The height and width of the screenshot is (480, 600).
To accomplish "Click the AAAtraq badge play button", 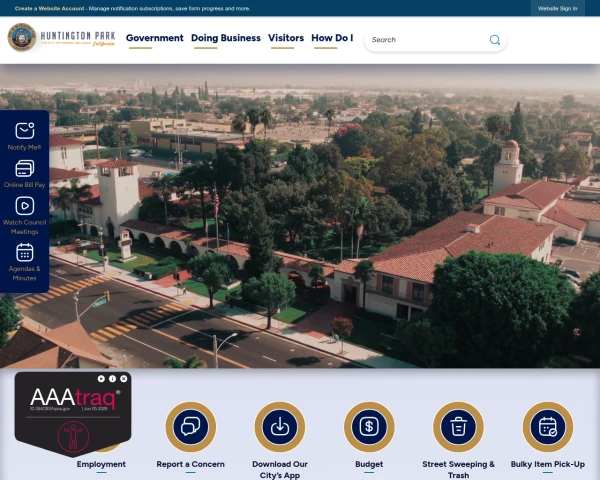I will pos(101,379).
